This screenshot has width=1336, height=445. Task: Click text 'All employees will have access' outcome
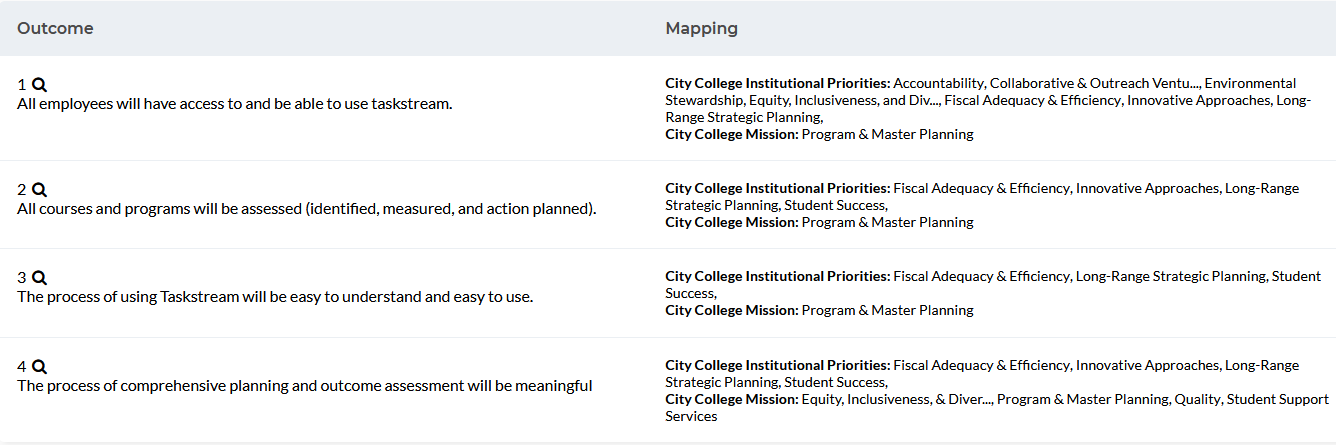pos(234,103)
